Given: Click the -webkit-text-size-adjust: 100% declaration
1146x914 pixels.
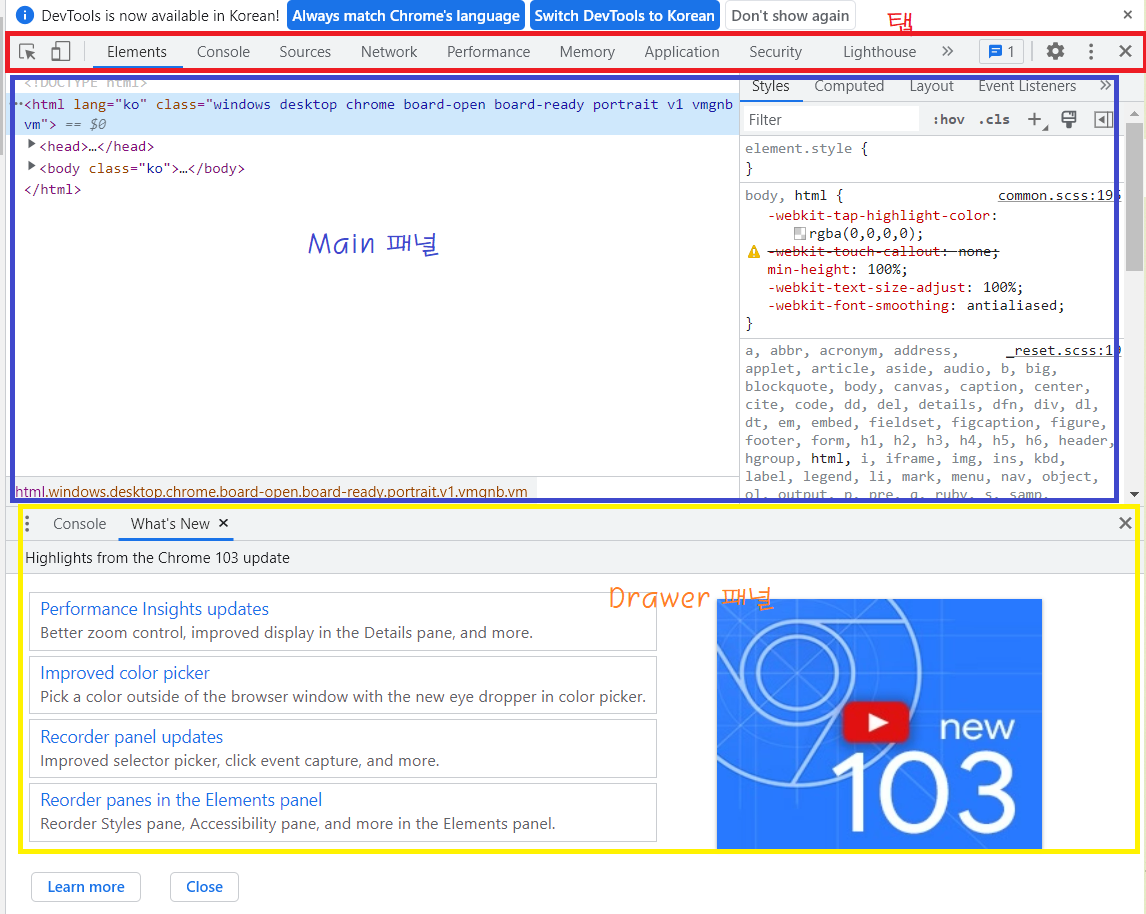Looking at the screenshot, I should coord(895,288).
